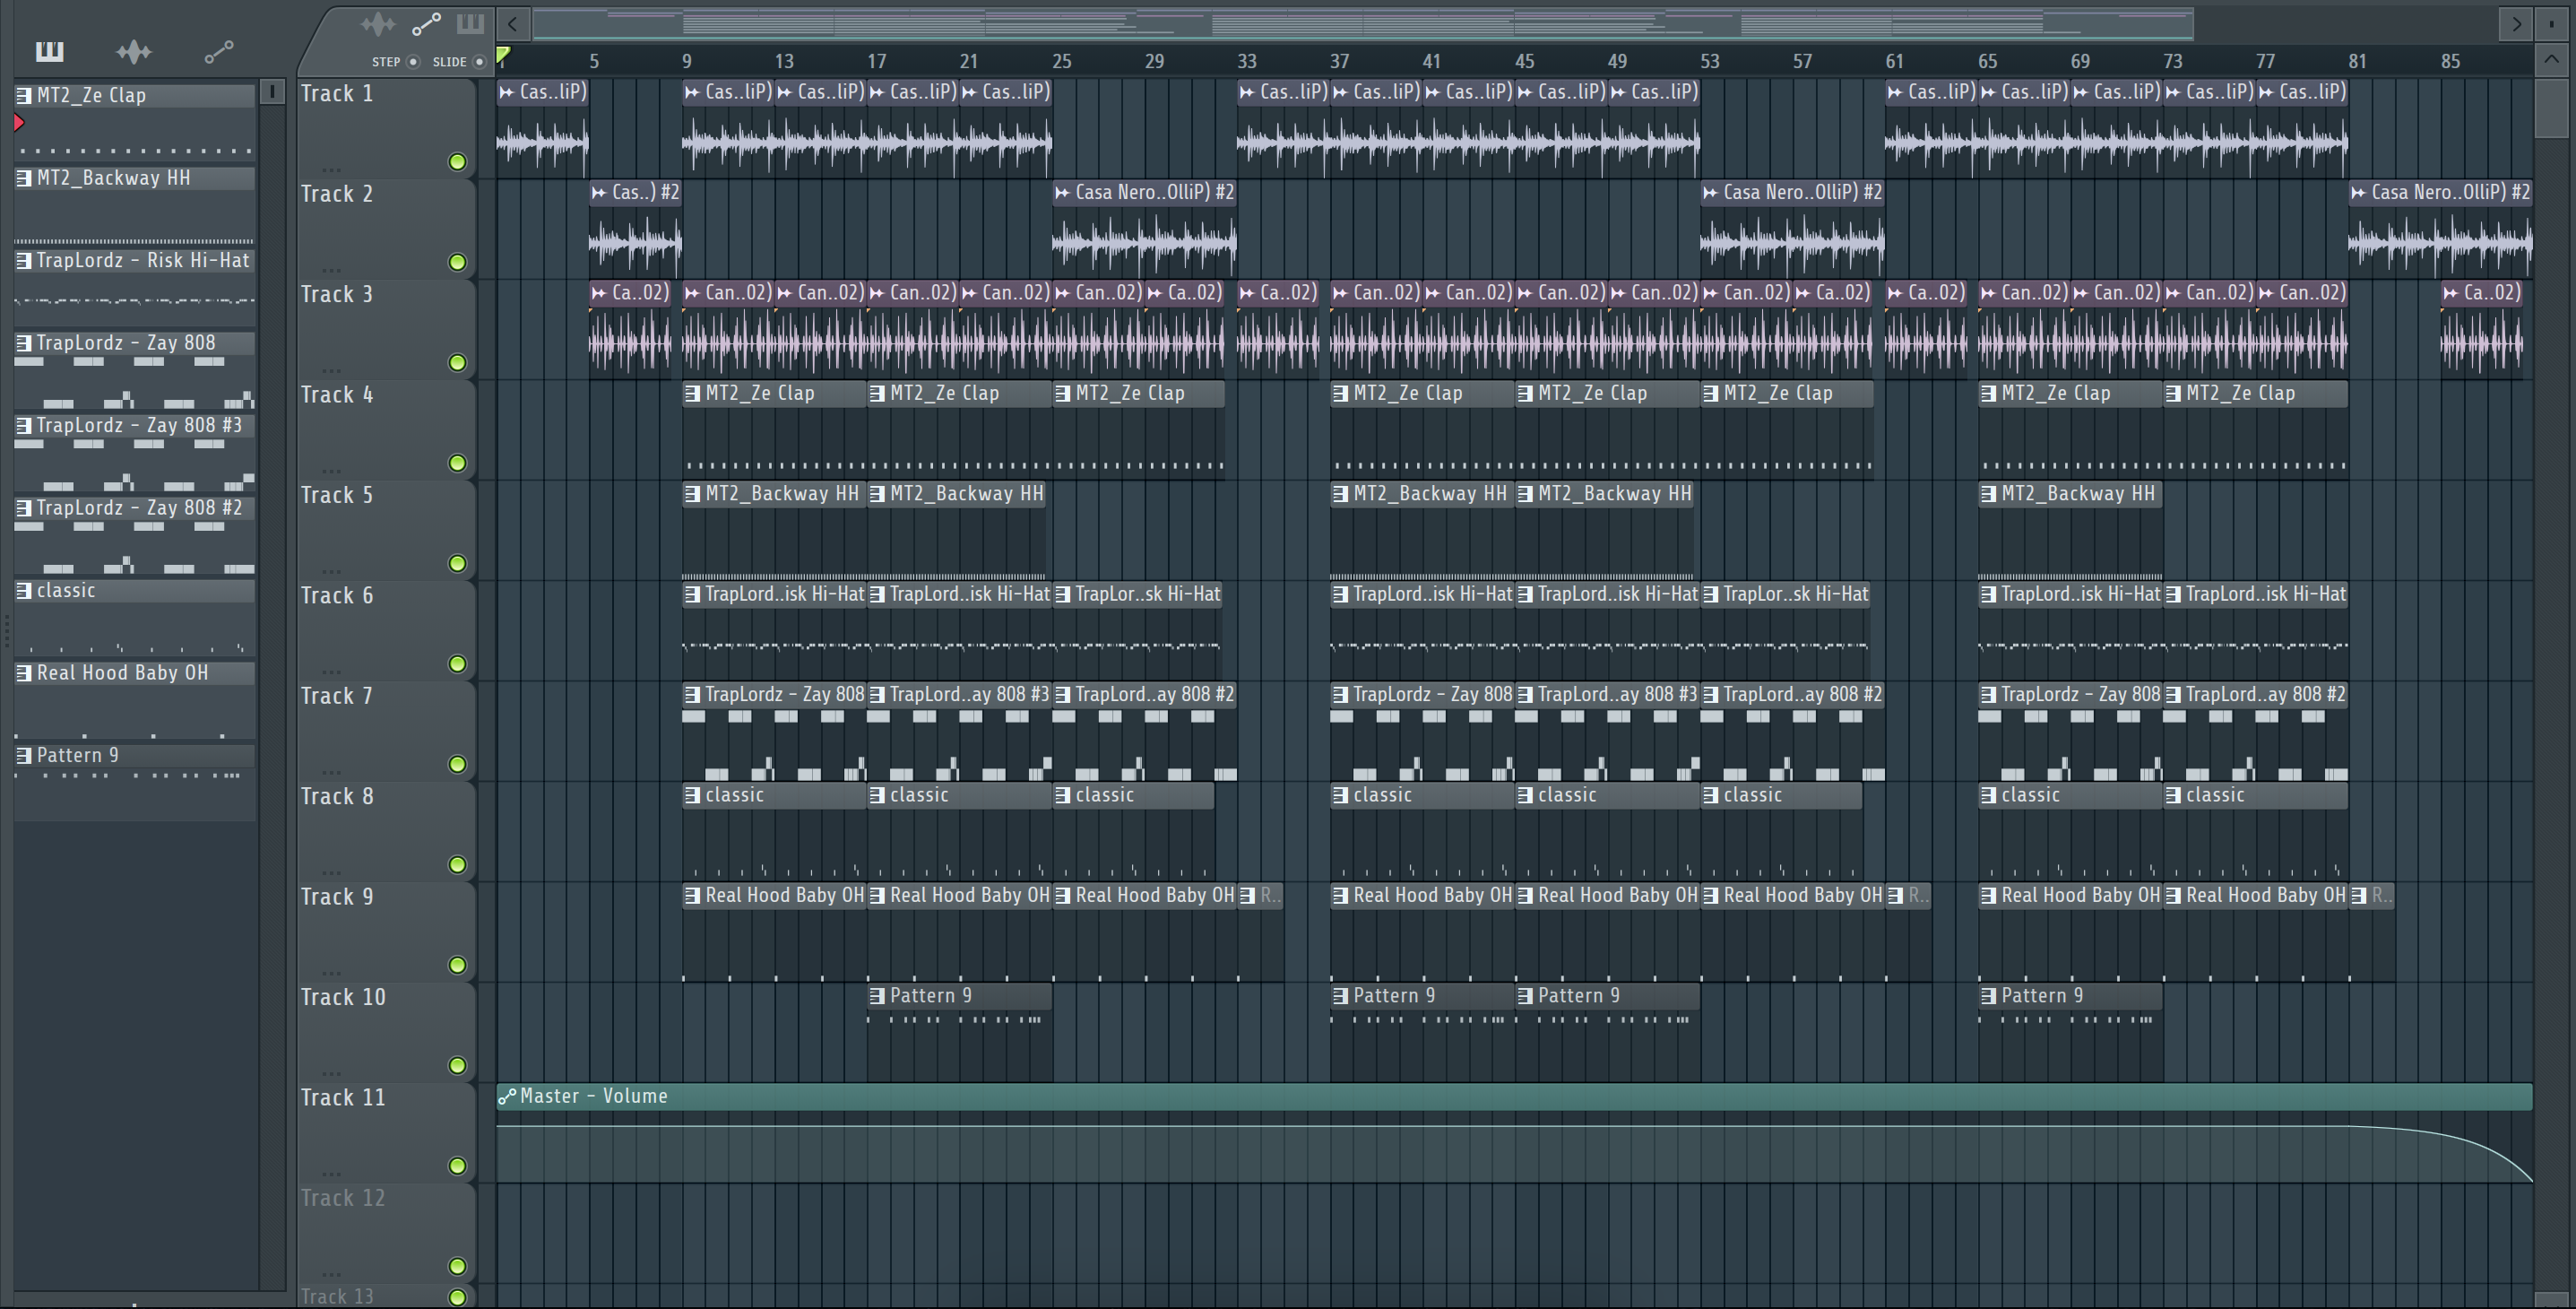The image size is (2576, 1309).
Task: Click the Track 8 name label
Action: point(337,797)
